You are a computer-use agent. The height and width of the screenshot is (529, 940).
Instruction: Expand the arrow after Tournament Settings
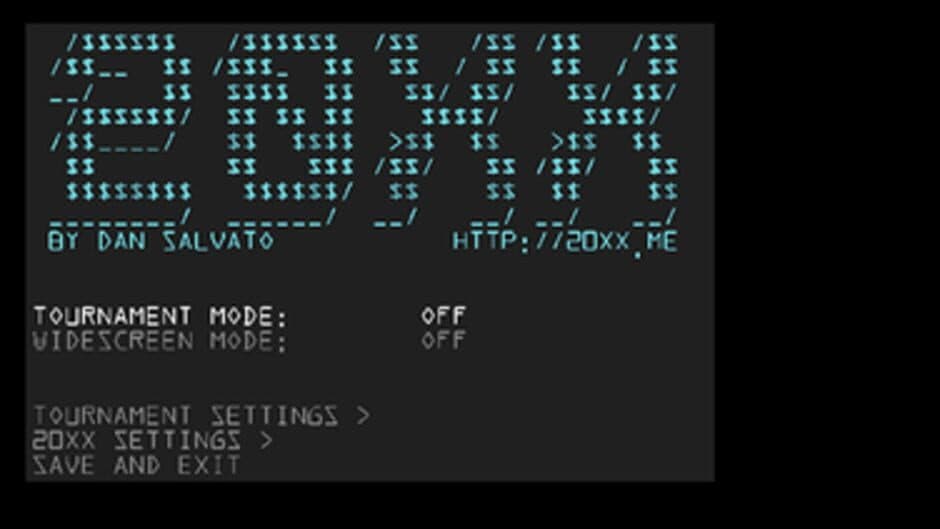(x=363, y=415)
